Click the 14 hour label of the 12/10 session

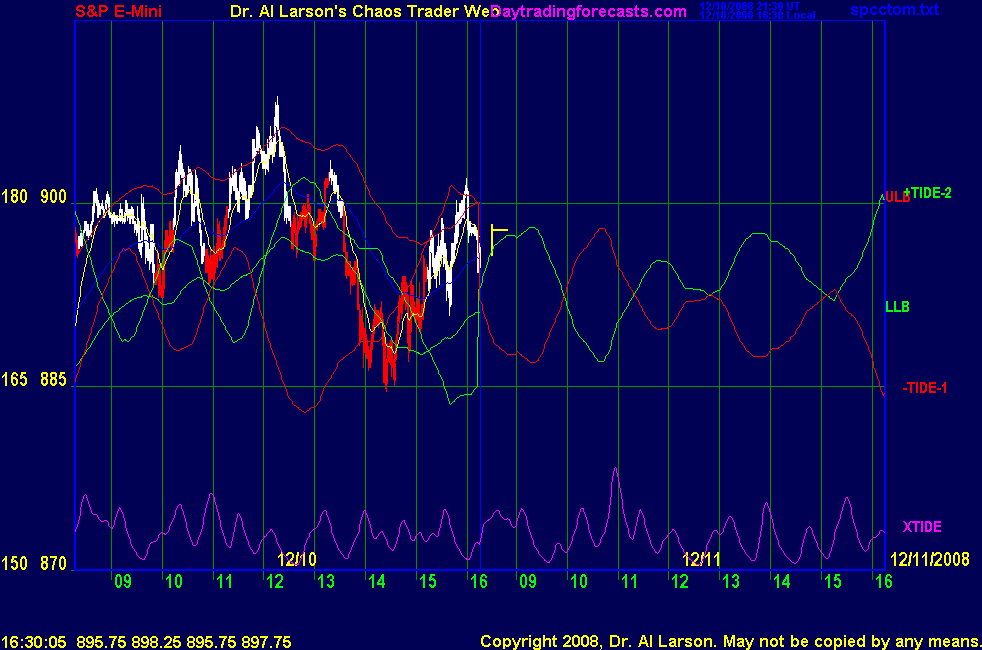[x=376, y=582]
